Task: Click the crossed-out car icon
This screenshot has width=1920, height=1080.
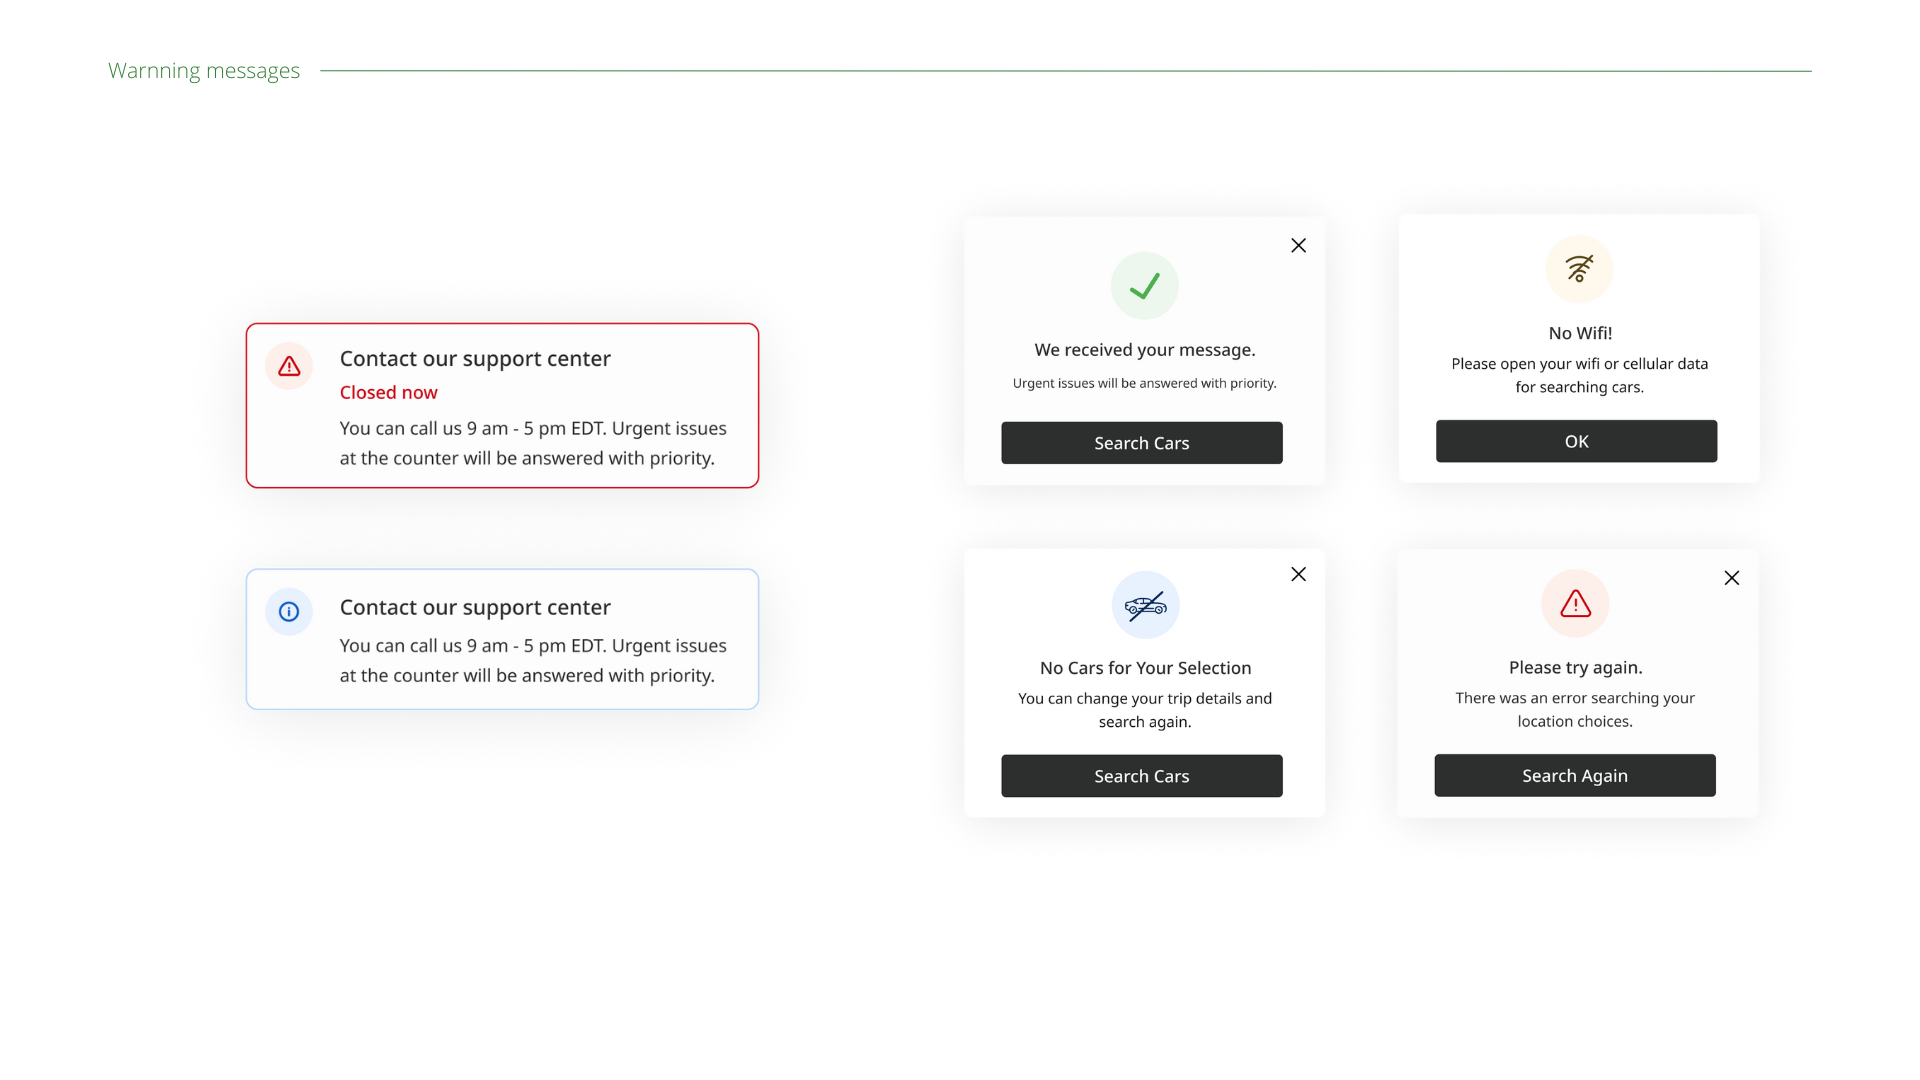Action: [x=1145, y=605]
